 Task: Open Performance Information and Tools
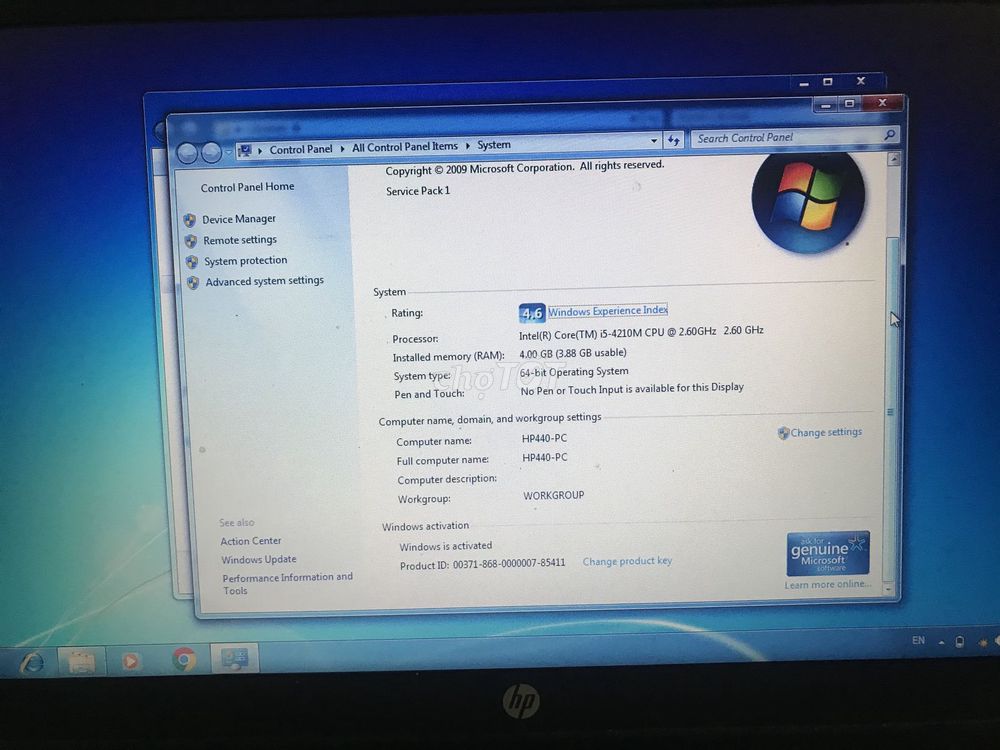coord(287,584)
